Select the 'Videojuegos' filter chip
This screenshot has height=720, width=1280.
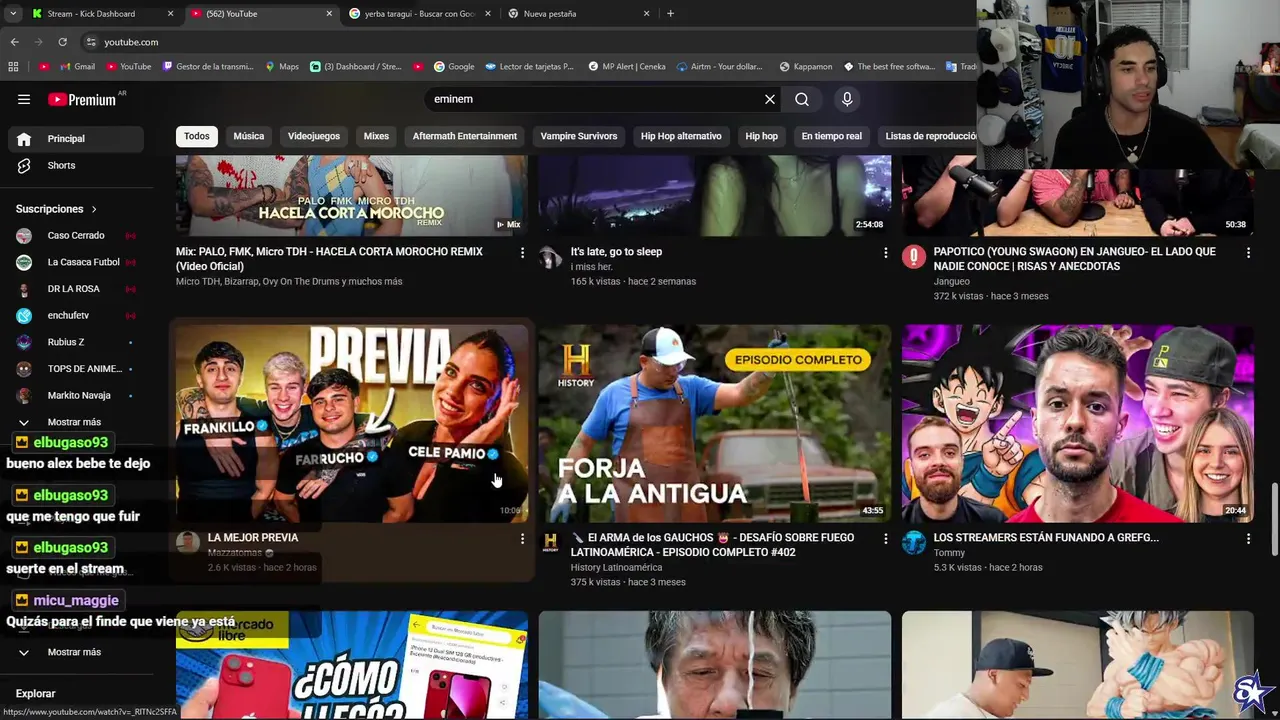(x=314, y=136)
